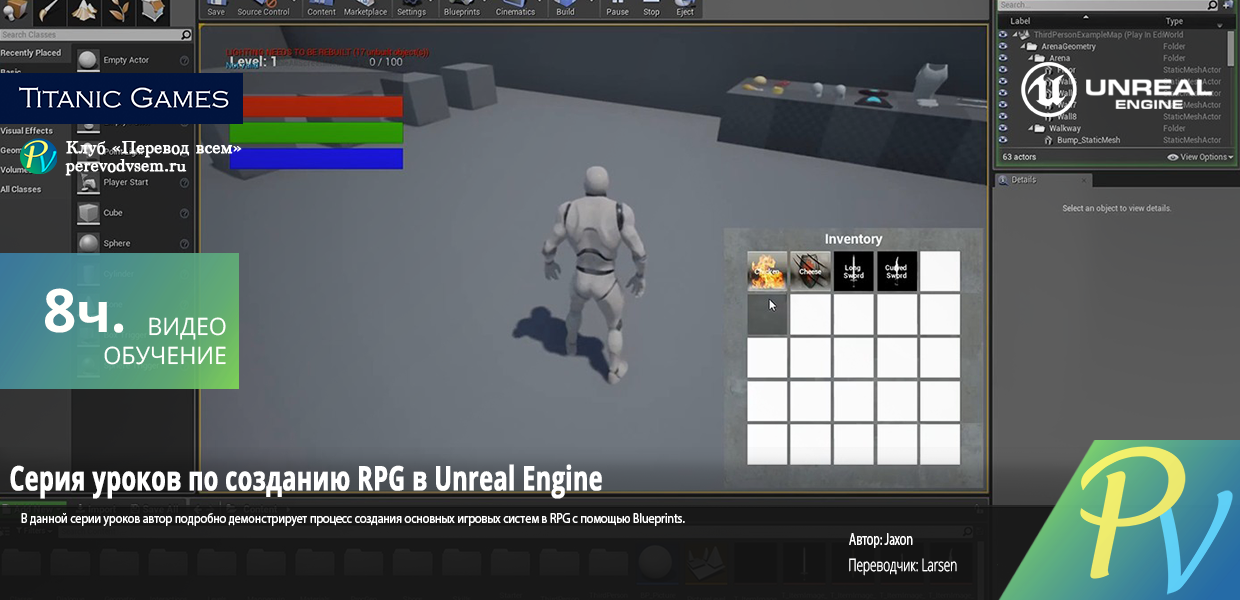Image resolution: width=1240 pixels, height=600 pixels.
Task: Select the All Classes category
Action: [x=21, y=189]
